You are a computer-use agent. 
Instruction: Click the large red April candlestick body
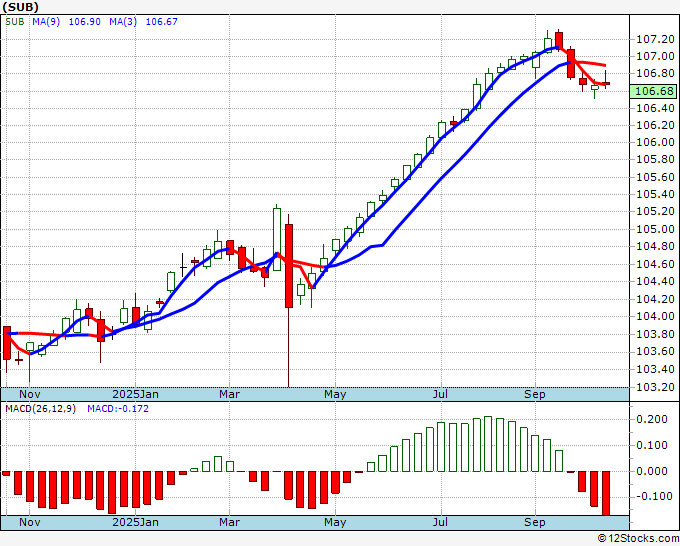tap(289, 266)
